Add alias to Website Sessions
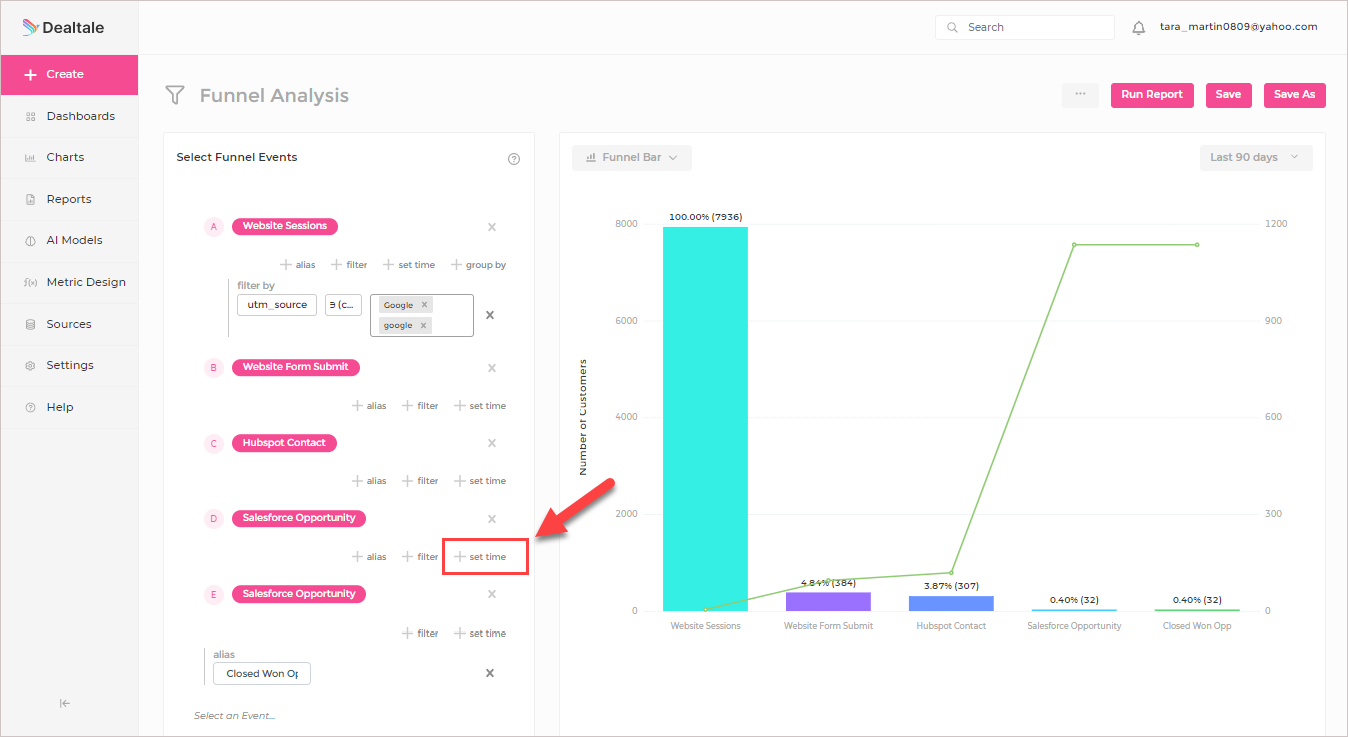The image size is (1348, 737). tap(298, 265)
